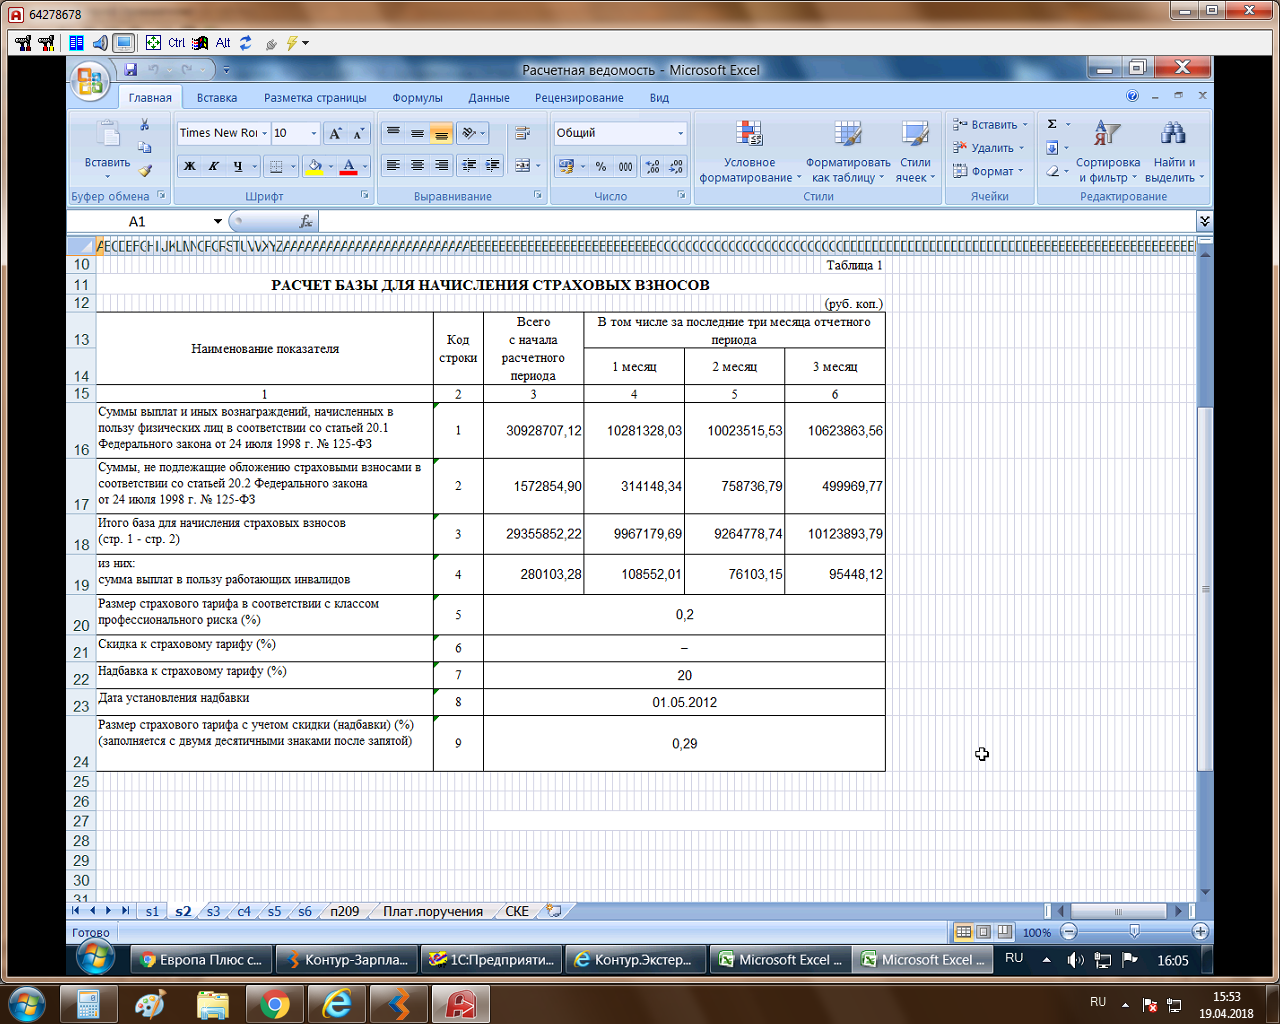This screenshot has height=1024, width=1284.
Task: Align cell text to the right
Action: tap(441, 166)
